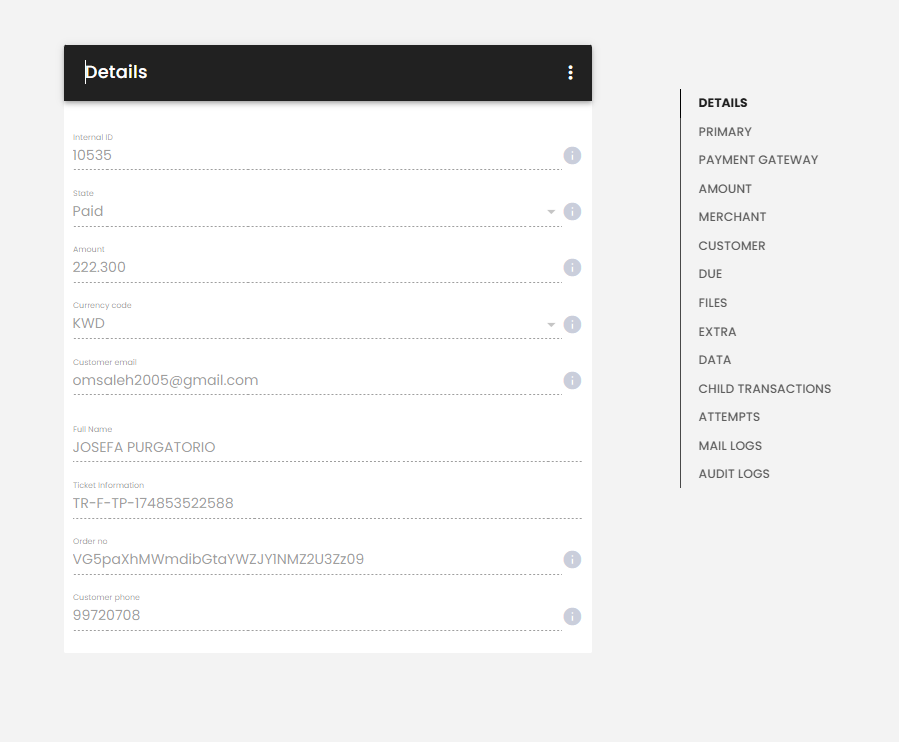This screenshot has width=899, height=742.
Task: Click the Paid state value
Action: click(88, 212)
